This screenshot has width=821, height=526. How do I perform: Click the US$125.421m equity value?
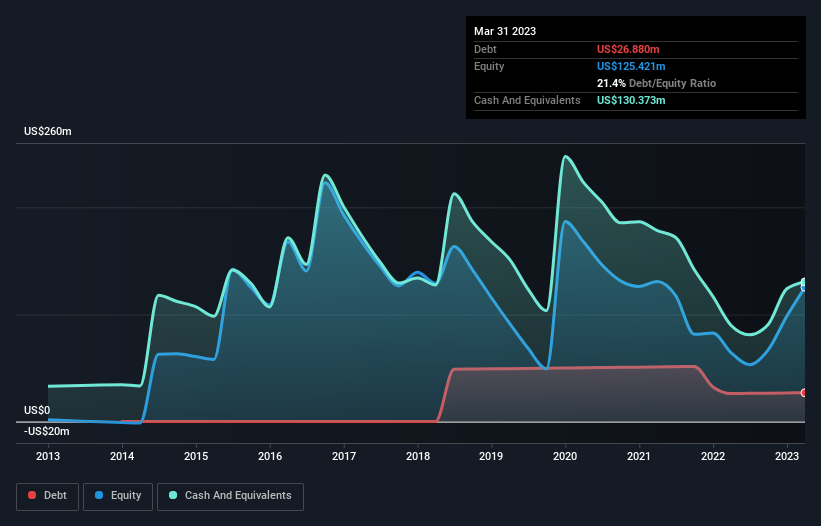click(631, 66)
